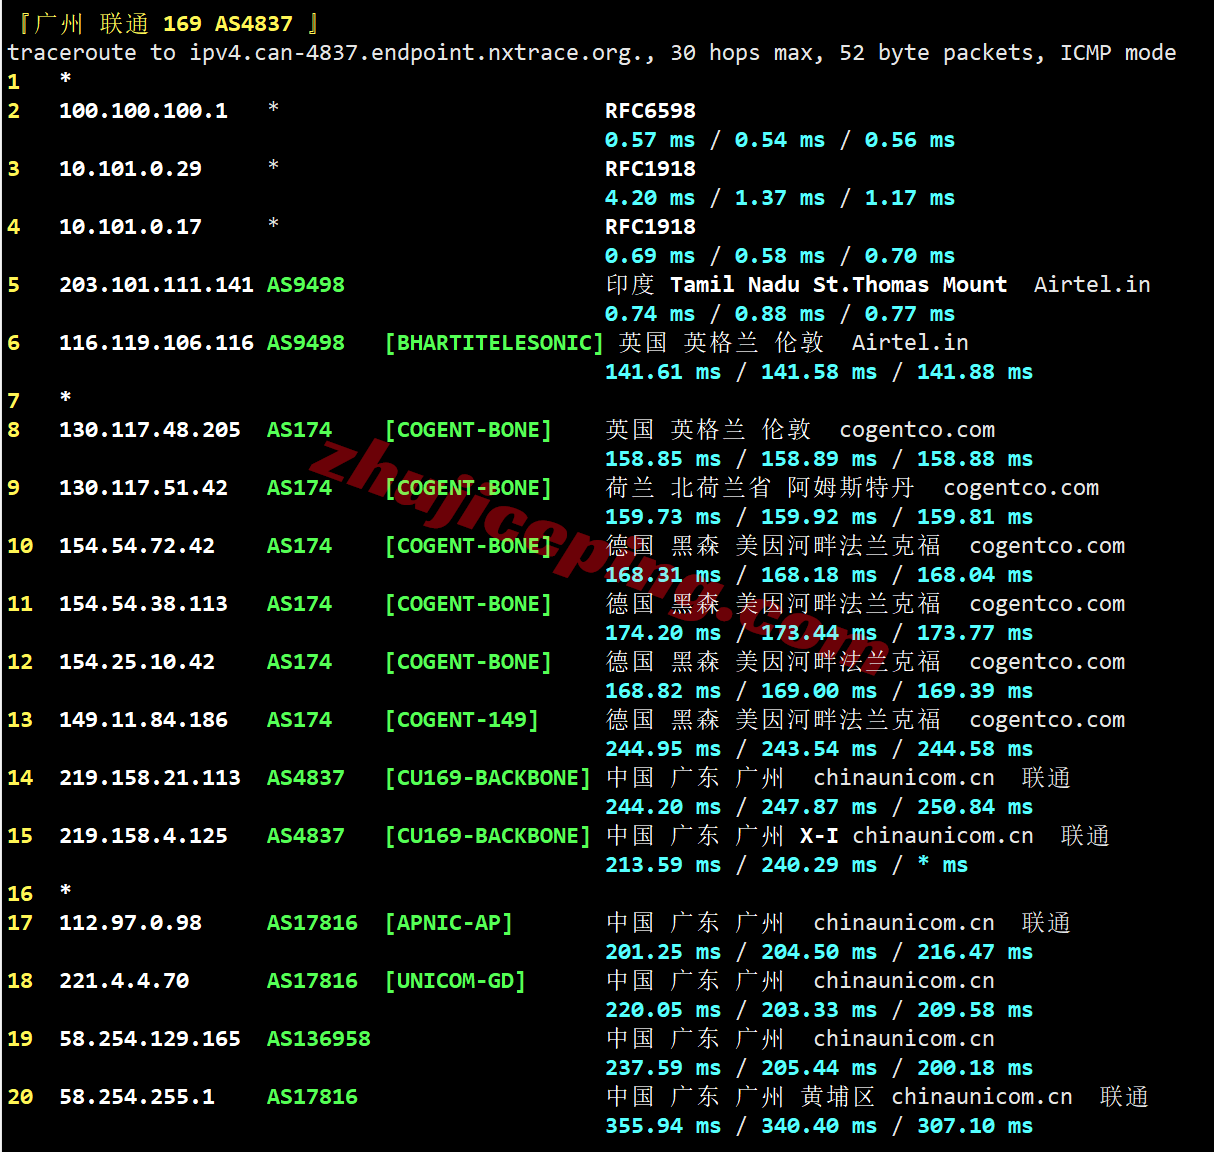Click IP address 154.54.38.113

pos(143,604)
